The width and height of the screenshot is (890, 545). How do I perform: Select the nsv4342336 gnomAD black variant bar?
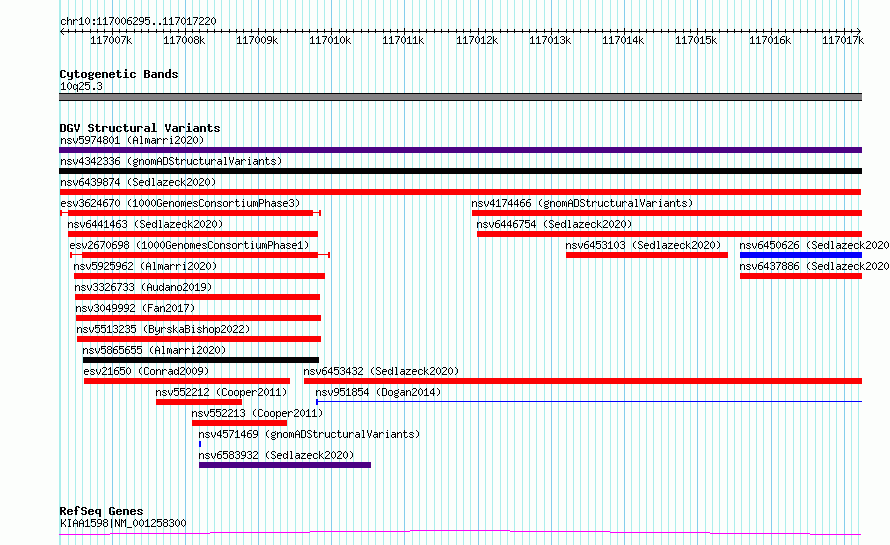click(460, 171)
